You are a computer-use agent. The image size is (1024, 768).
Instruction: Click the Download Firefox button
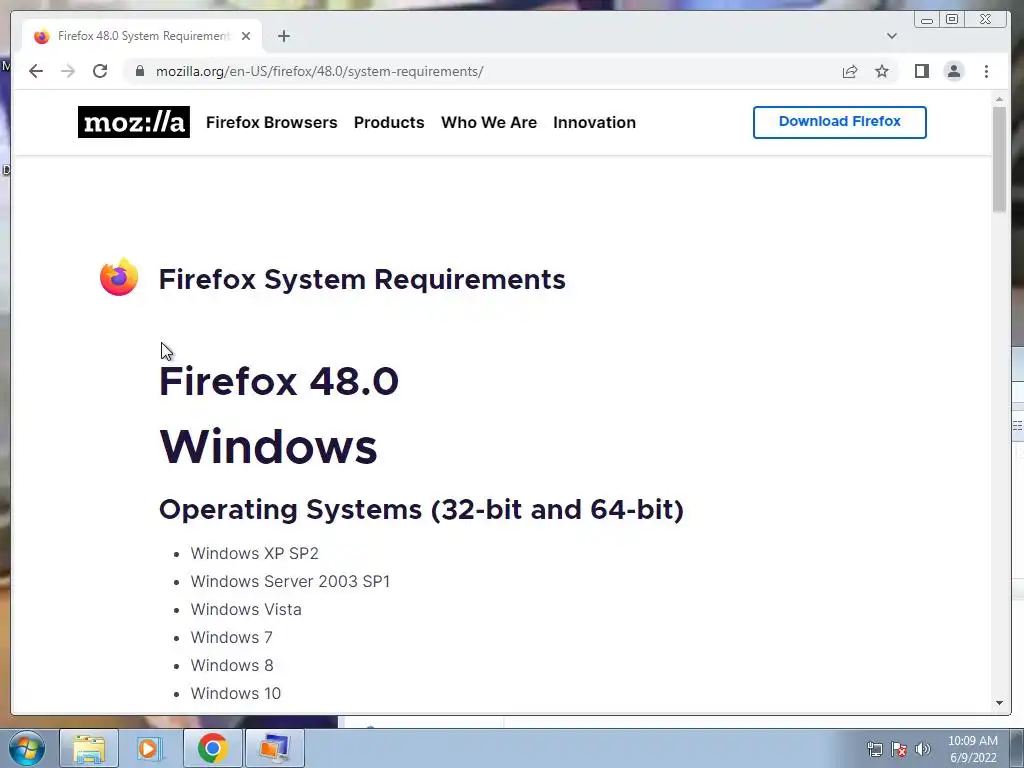[x=840, y=122]
